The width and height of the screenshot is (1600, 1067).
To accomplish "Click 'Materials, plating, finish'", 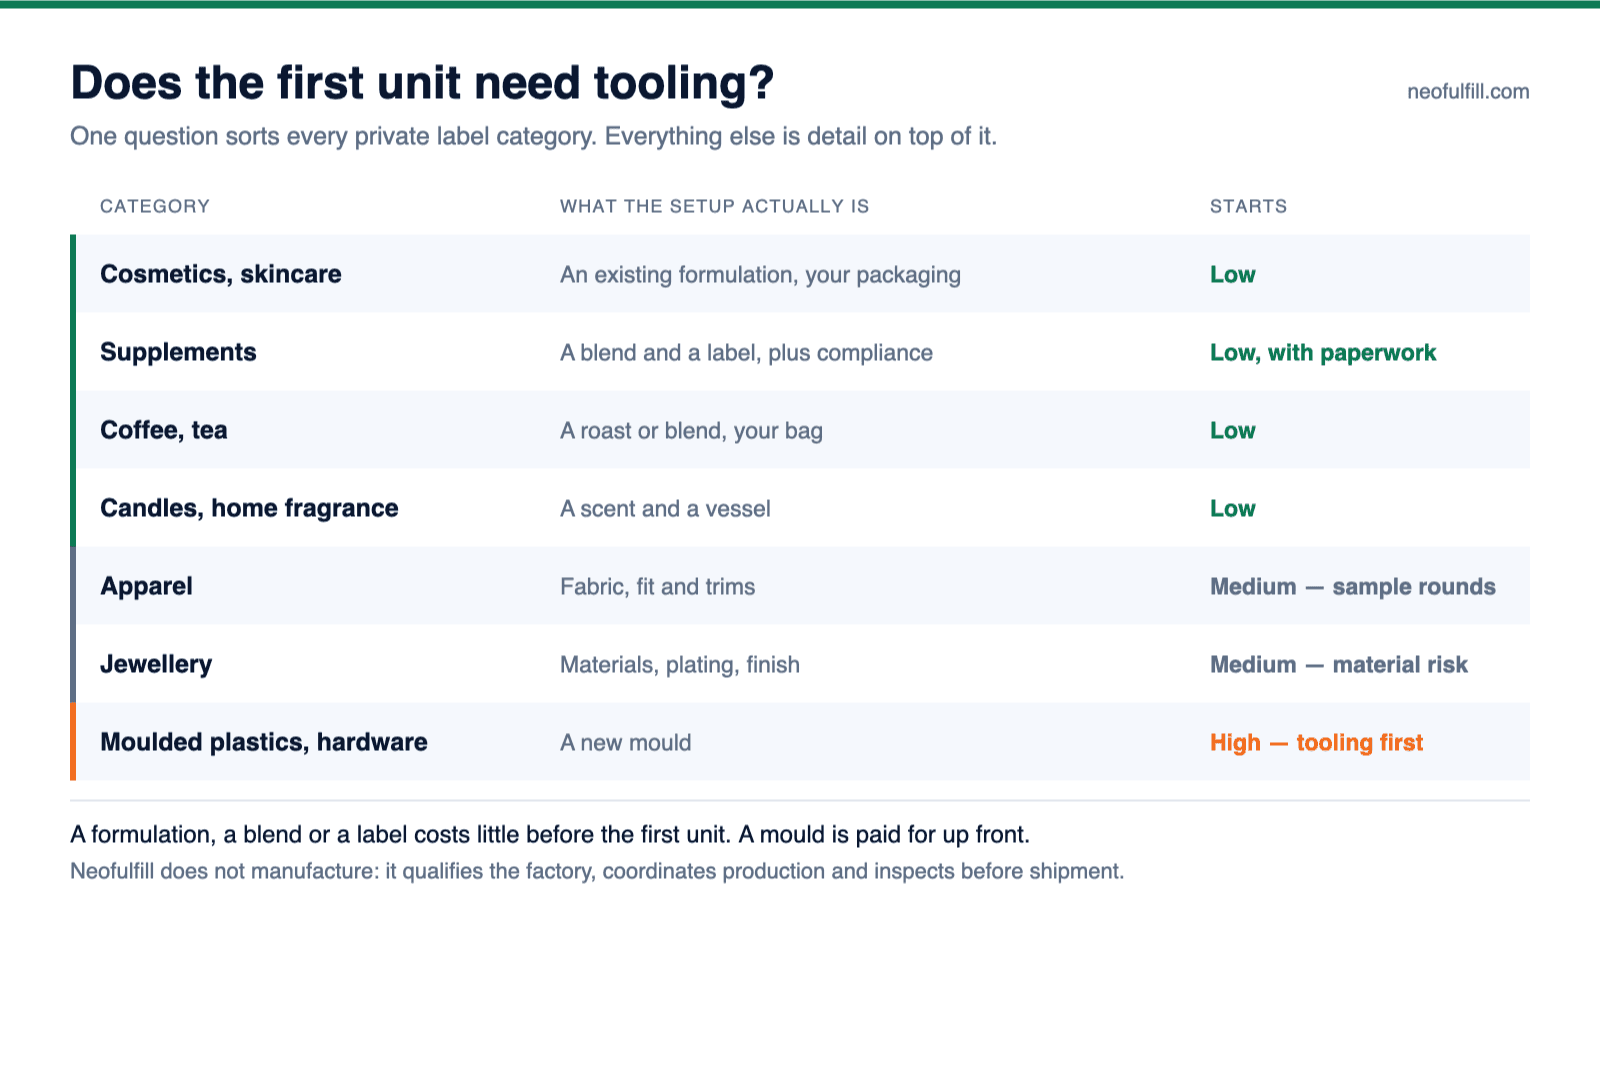I will point(680,665).
